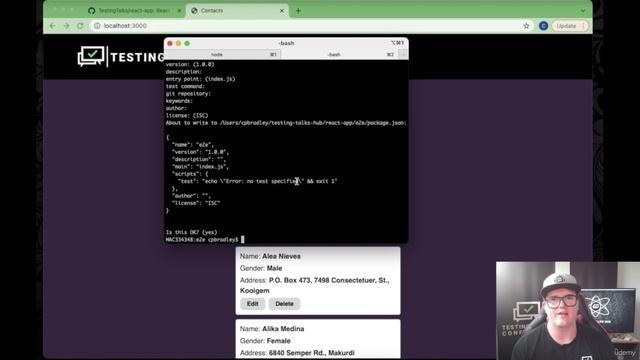Image resolution: width=640 pixels, height=360 pixels.
Task: Switch to the second bash terminal tab
Action: coord(339,54)
